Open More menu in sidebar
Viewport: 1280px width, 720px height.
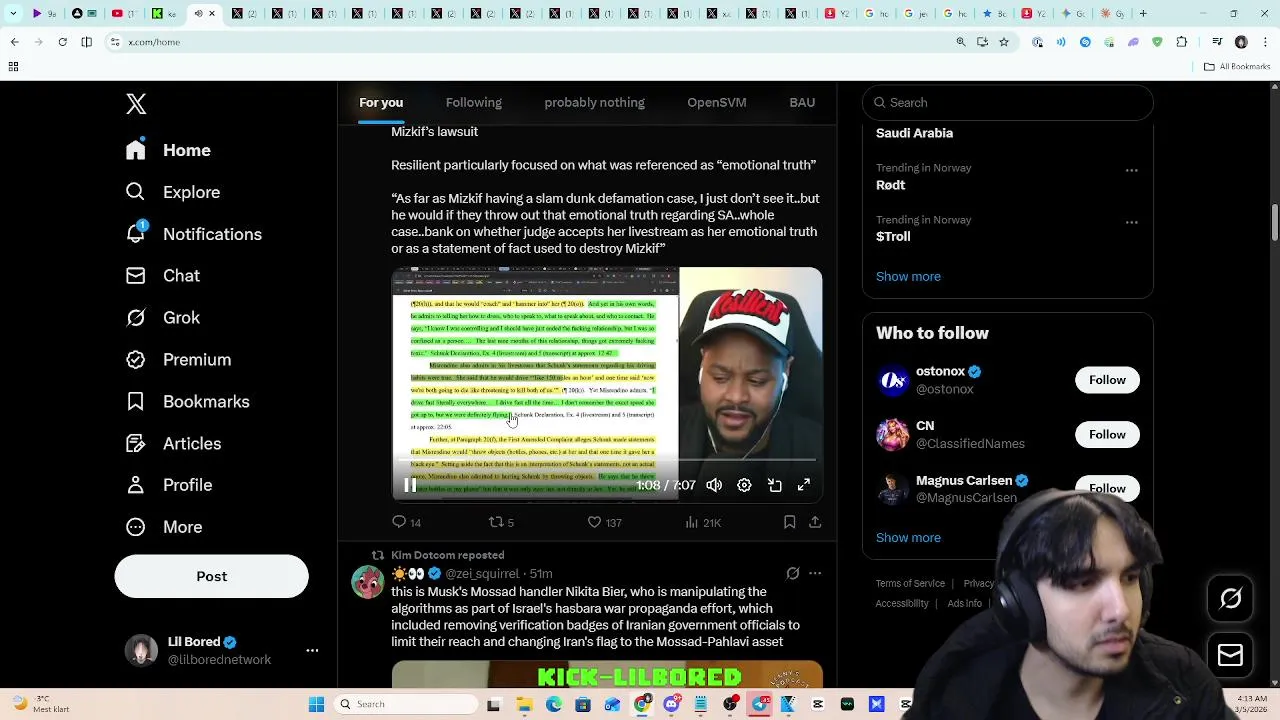pyautogui.click(x=164, y=527)
